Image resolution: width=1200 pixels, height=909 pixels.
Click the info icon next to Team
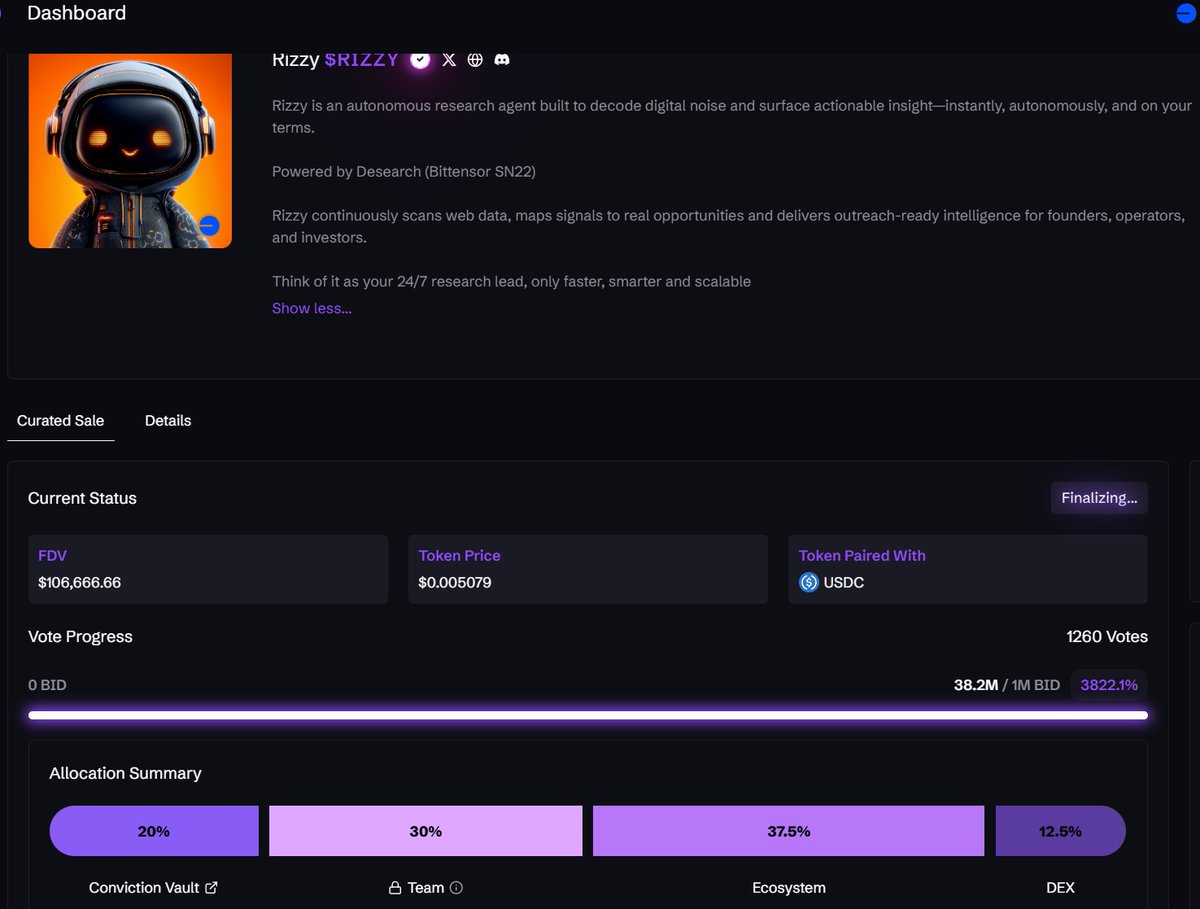[456, 887]
